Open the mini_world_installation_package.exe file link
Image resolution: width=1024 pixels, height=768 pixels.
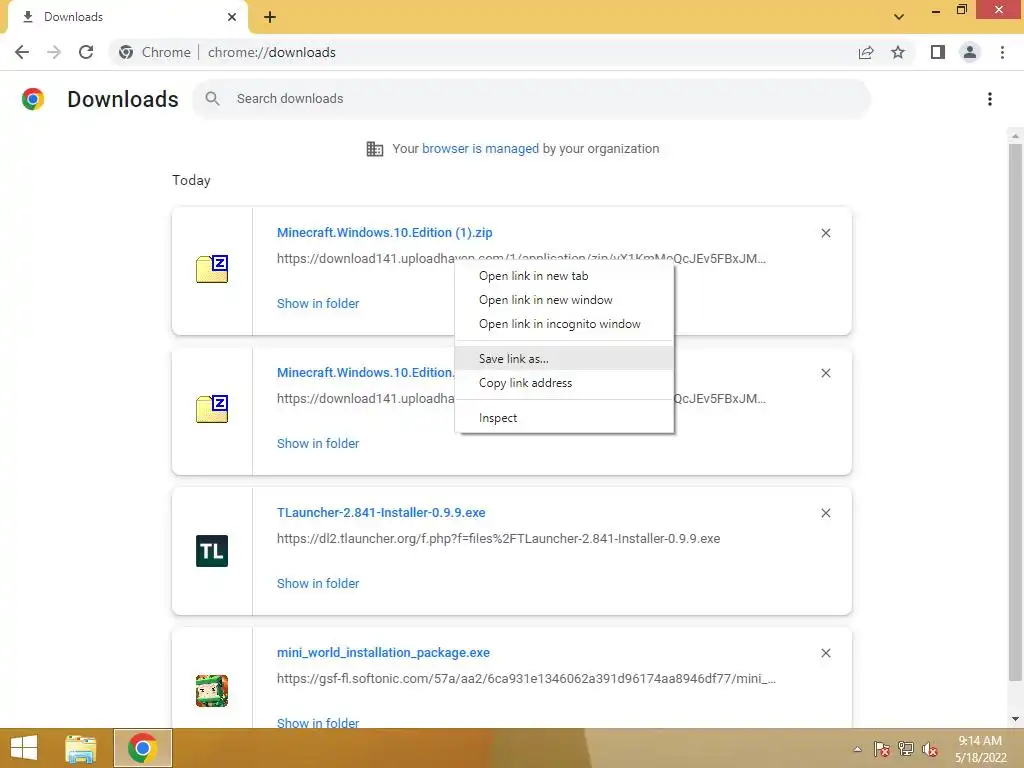point(383,653)
